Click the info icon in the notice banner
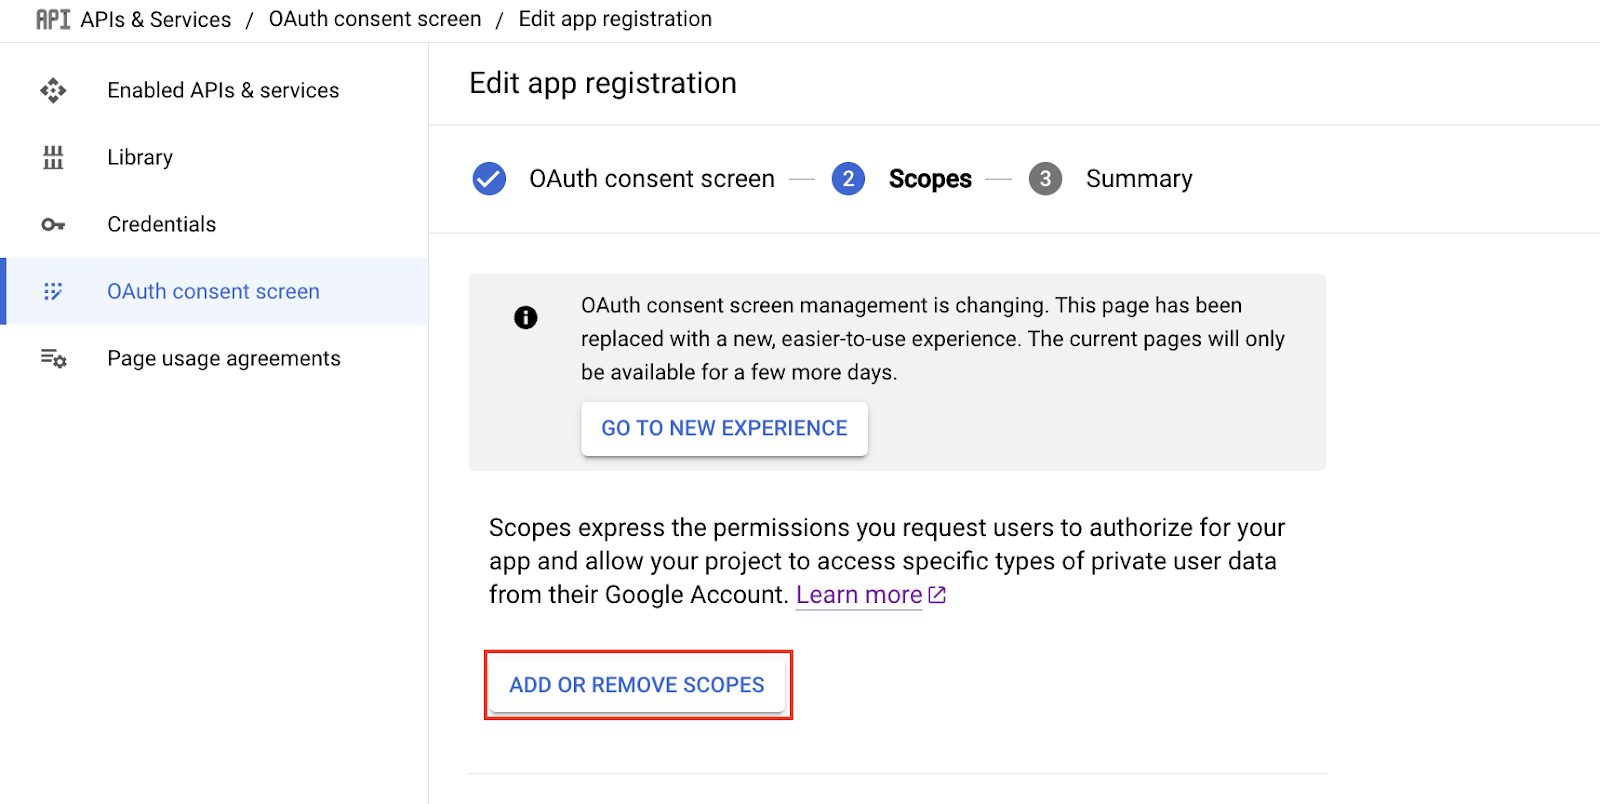 point(525,318)
